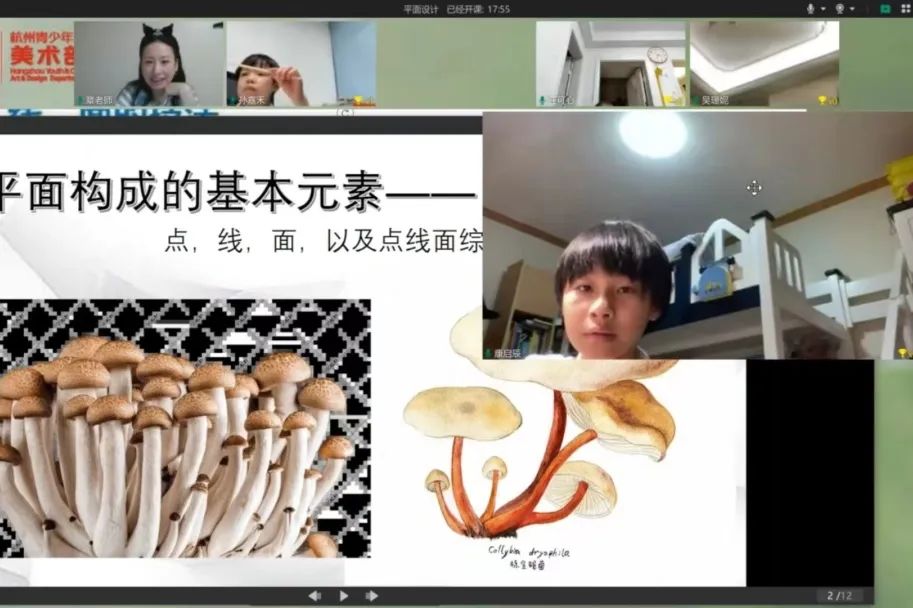Select 莱老师 teacher video thumbnail
The width and height of the screenshot is (913, 608).
(x=148, y=62)
